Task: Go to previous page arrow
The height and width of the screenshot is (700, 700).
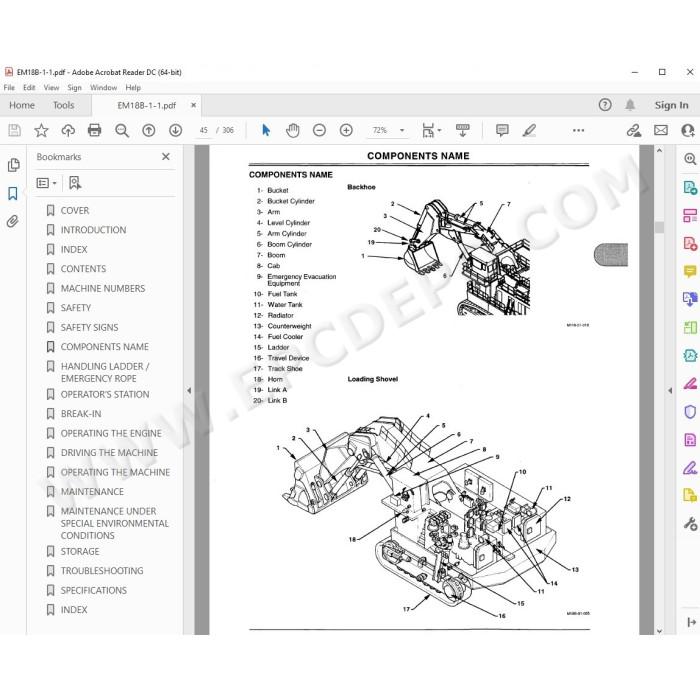Action: (149, 130)
